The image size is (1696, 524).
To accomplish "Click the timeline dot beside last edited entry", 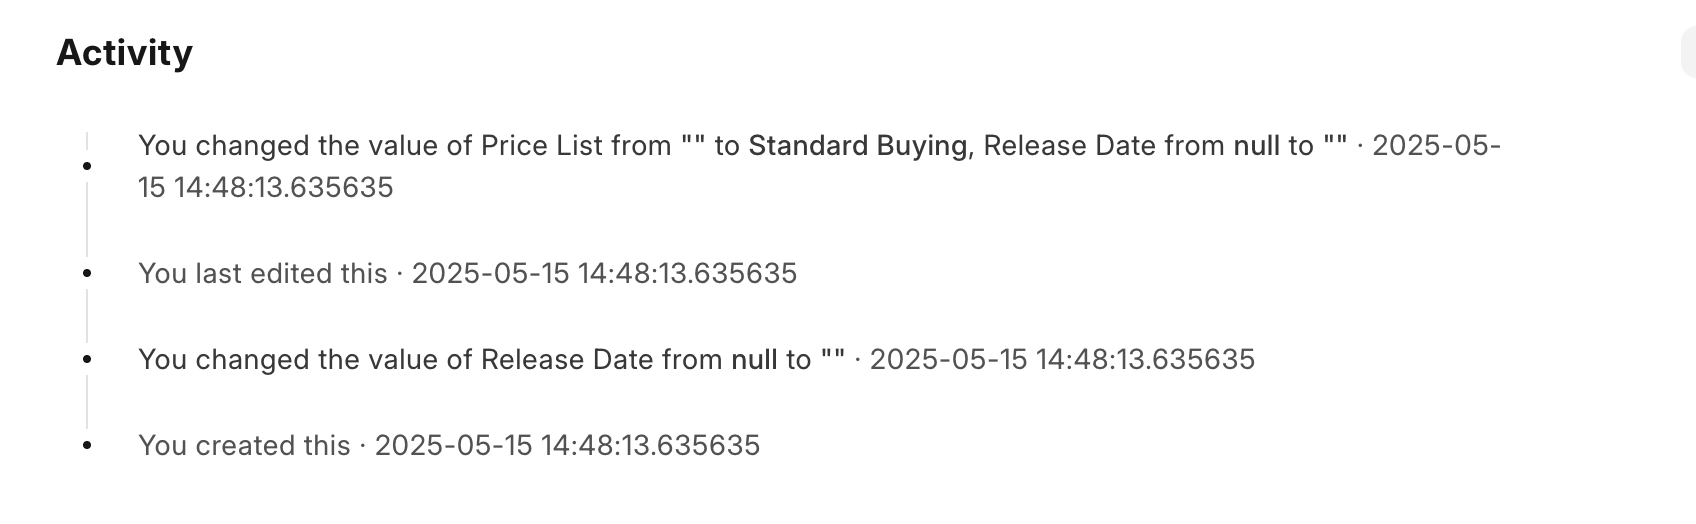I will (87, 273).
